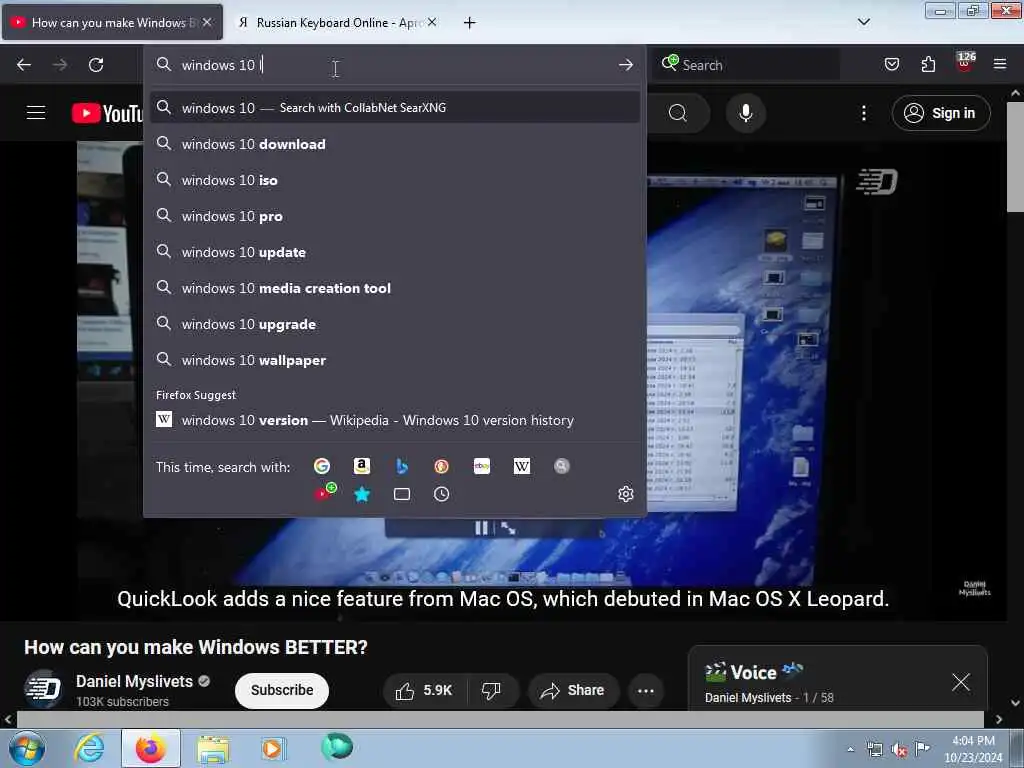
Task: Open YouTube settings three-dot menu
Action: click(x=863, y=113)
